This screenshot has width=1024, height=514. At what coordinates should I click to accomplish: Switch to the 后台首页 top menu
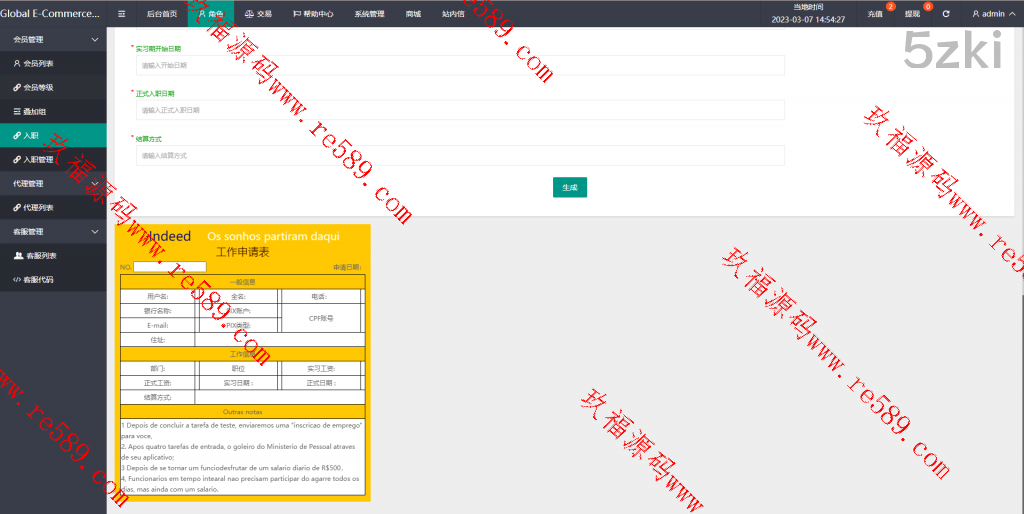(x=161, y=14)
